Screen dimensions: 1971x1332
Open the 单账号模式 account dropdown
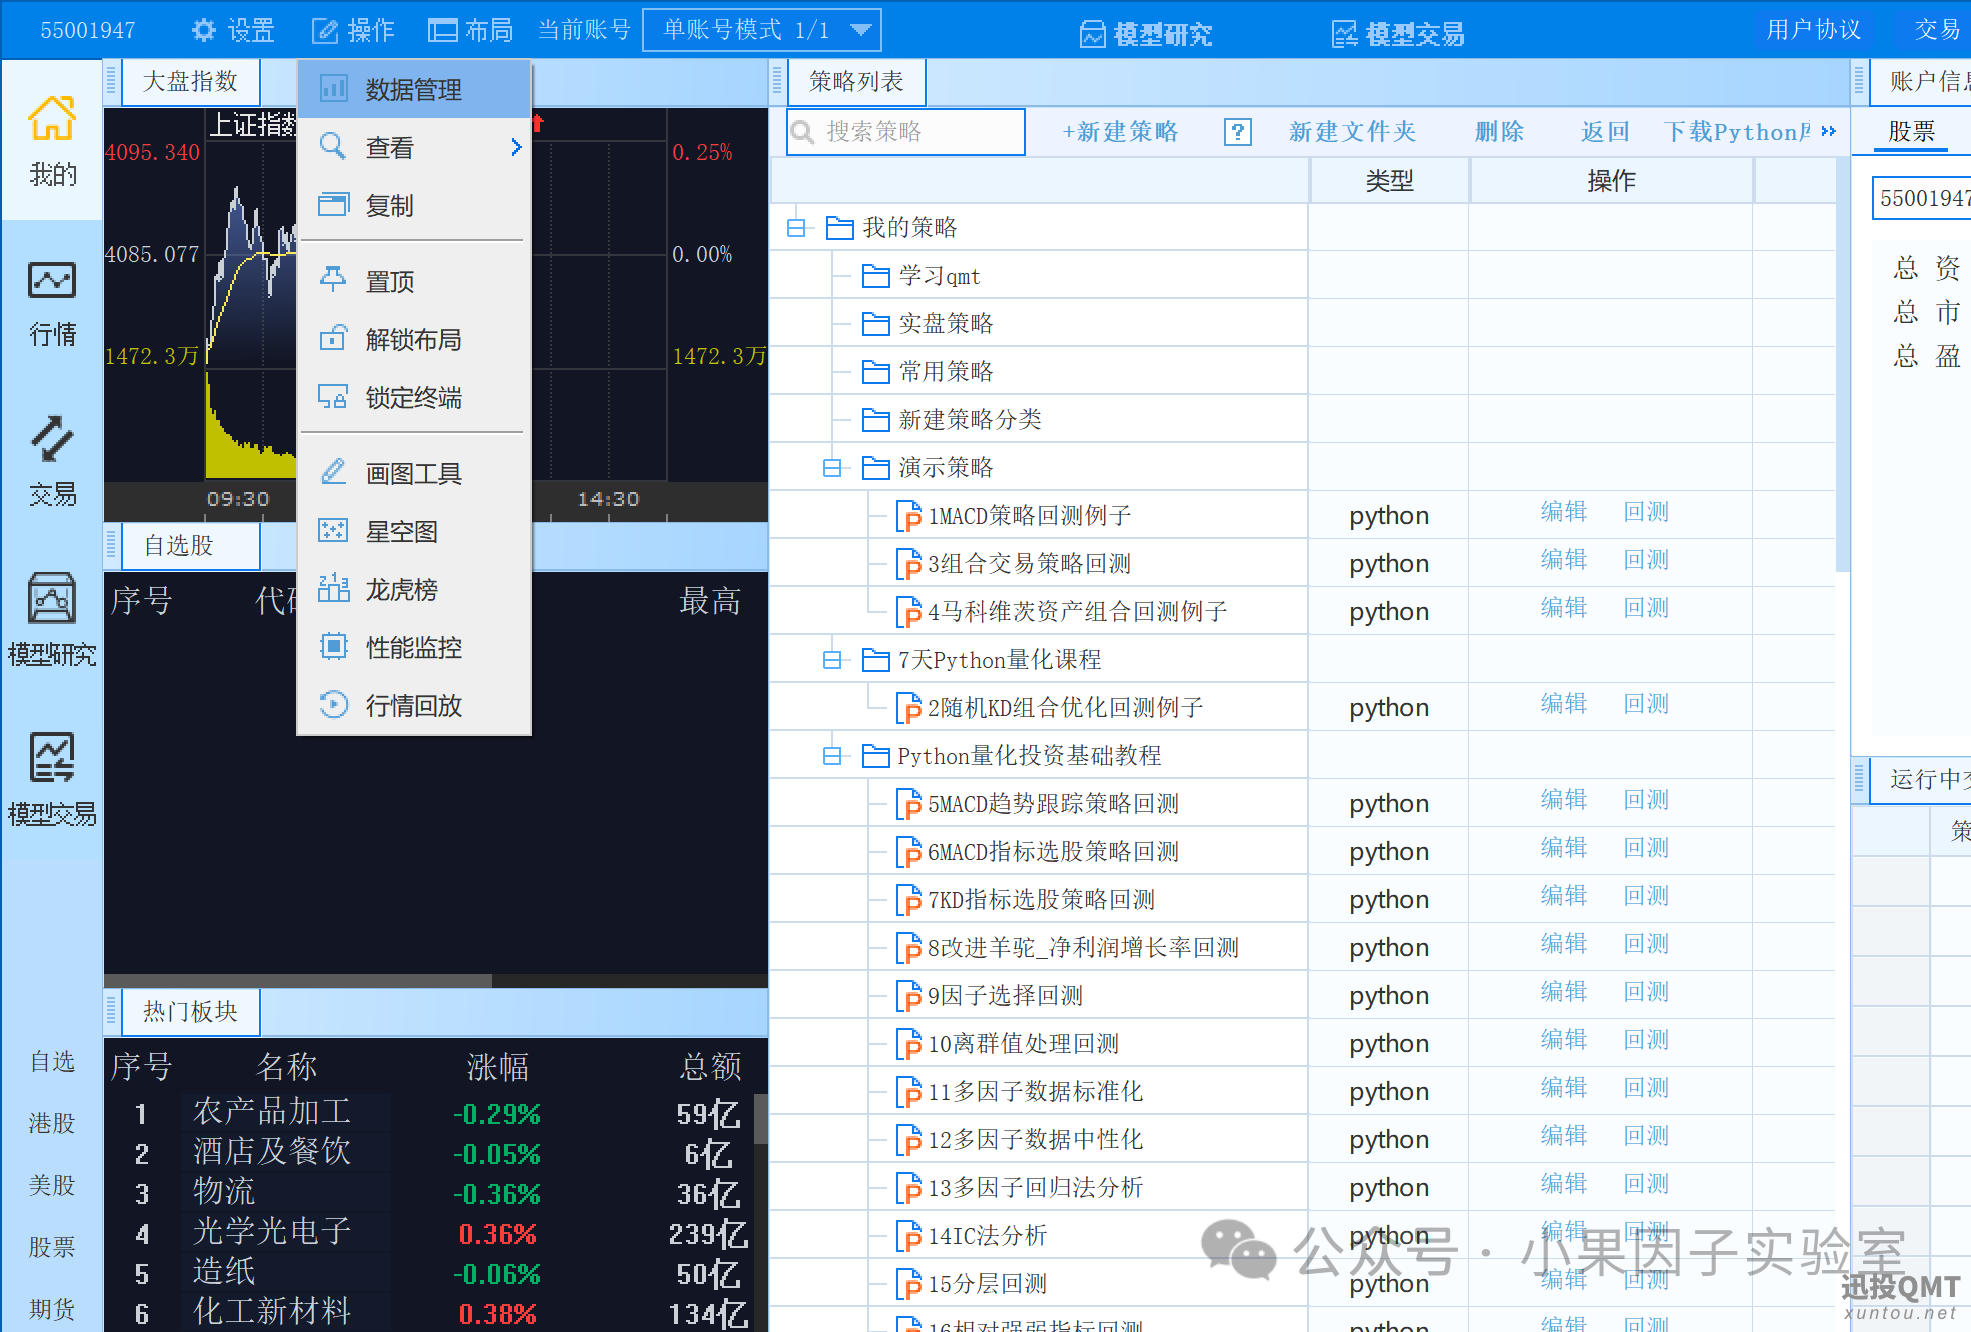pos(860,30)
